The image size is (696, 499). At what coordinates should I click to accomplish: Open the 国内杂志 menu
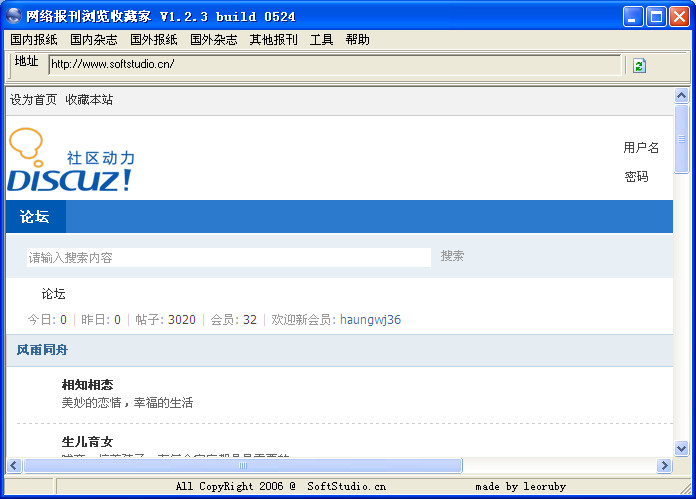pyautogui.click(x=94, y=40)
